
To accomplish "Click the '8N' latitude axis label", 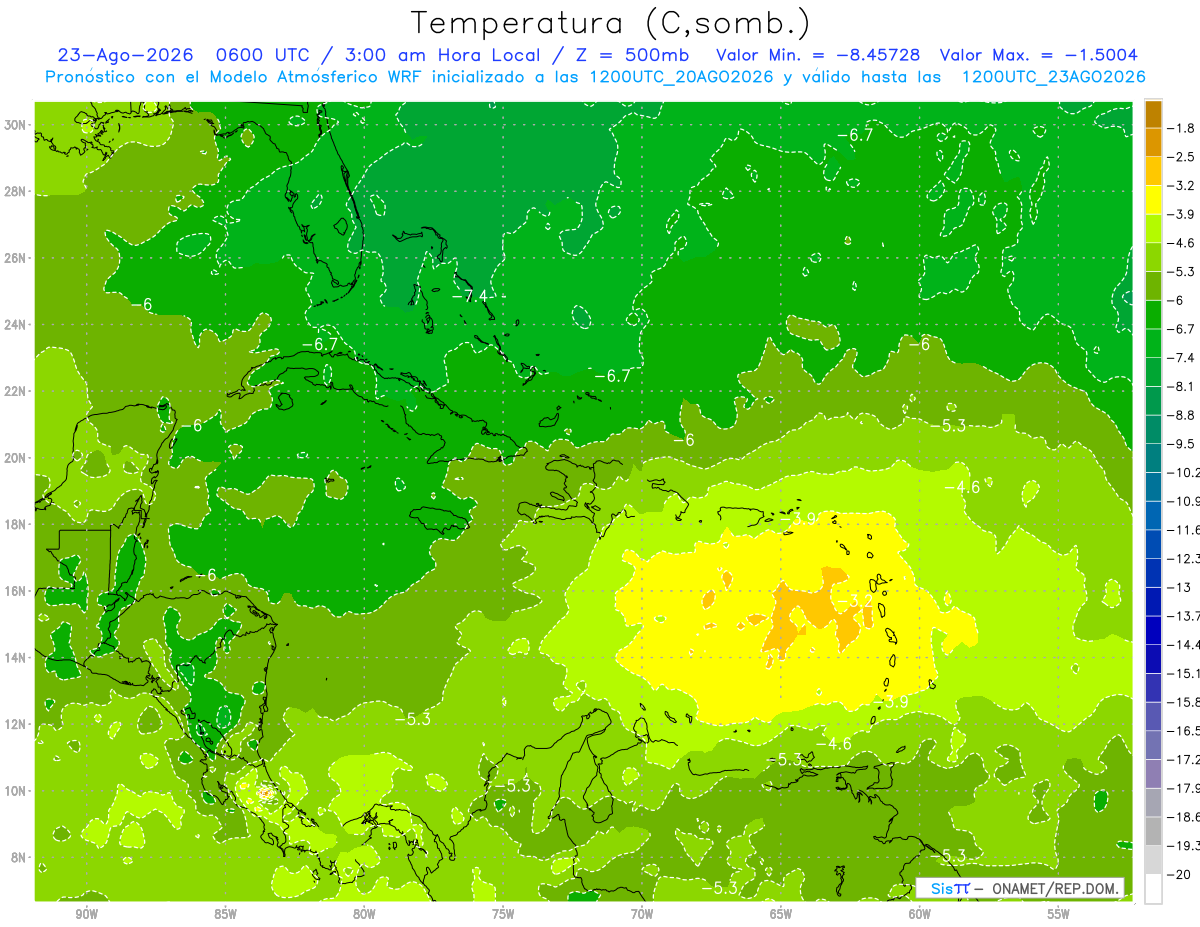I will [x=20, y=857].
